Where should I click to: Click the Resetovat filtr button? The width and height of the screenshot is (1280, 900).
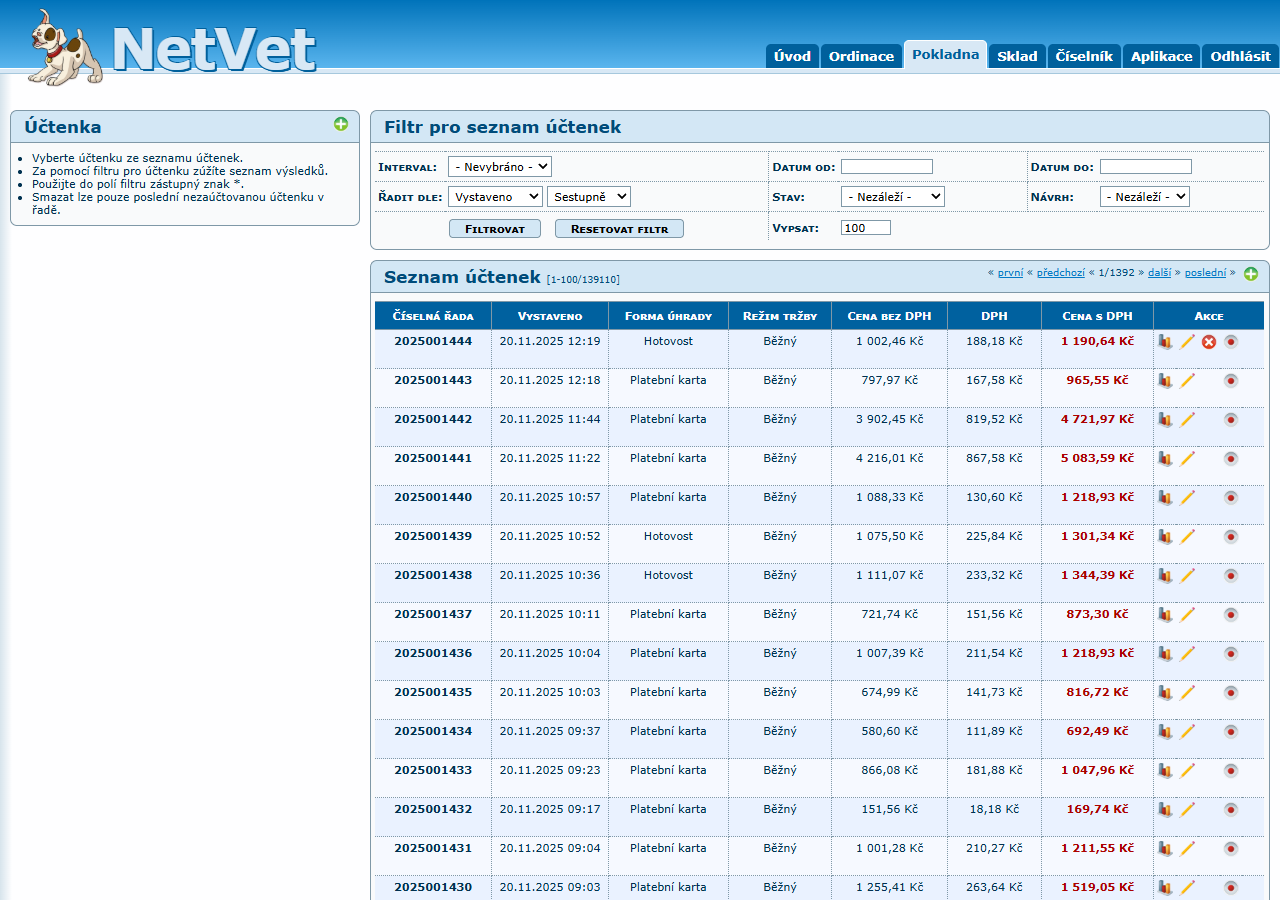click(x=619, y=229)
